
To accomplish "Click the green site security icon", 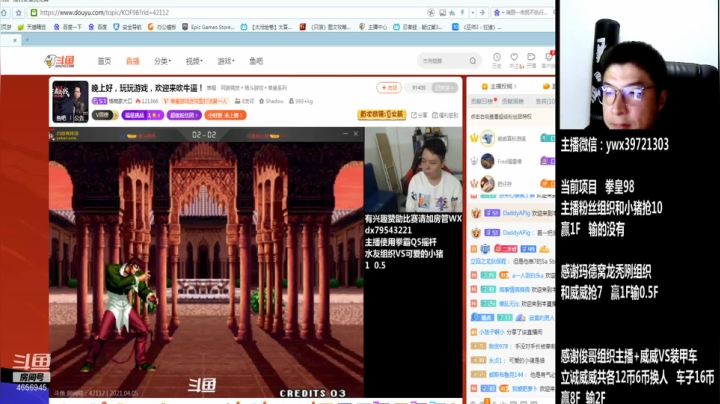I will pyautogui.click(x=34, y=13).
